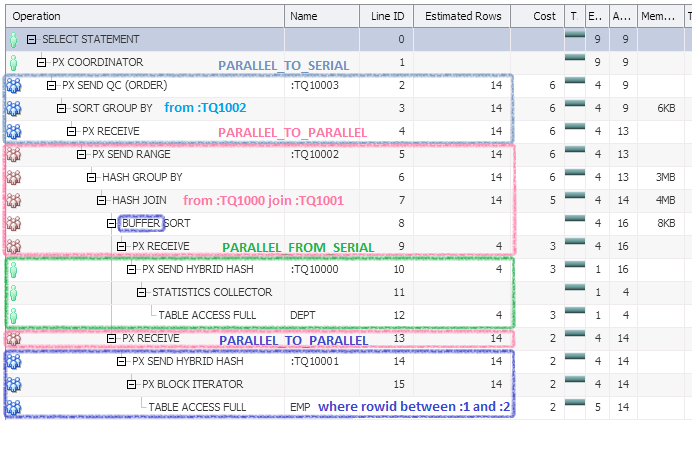Click the Estimated Rows column header
This screenshot has height=454, width=692.
click(460, 16)
